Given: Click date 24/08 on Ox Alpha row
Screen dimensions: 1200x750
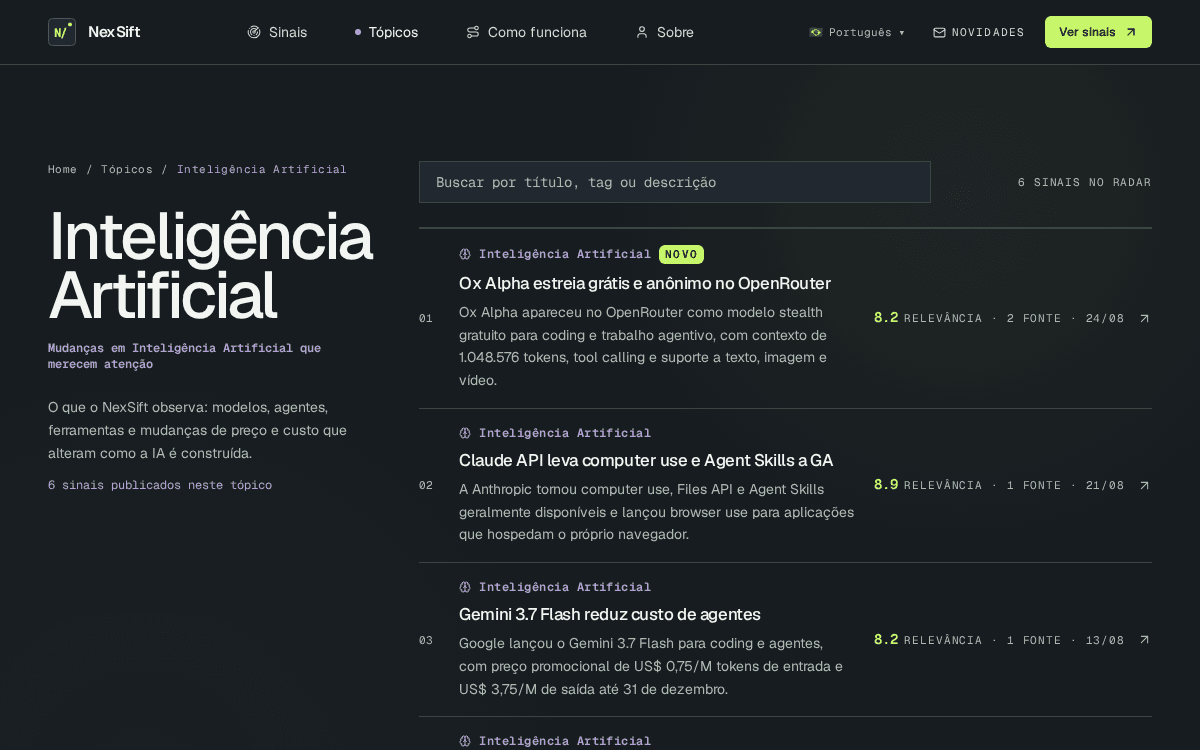Looking at the screenshot, I should pos(1105,318).
